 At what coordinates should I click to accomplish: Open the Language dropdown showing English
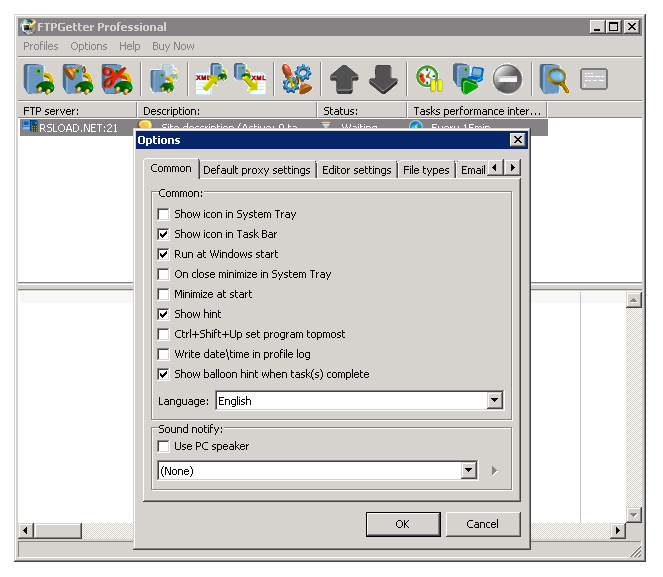point(494,400)
